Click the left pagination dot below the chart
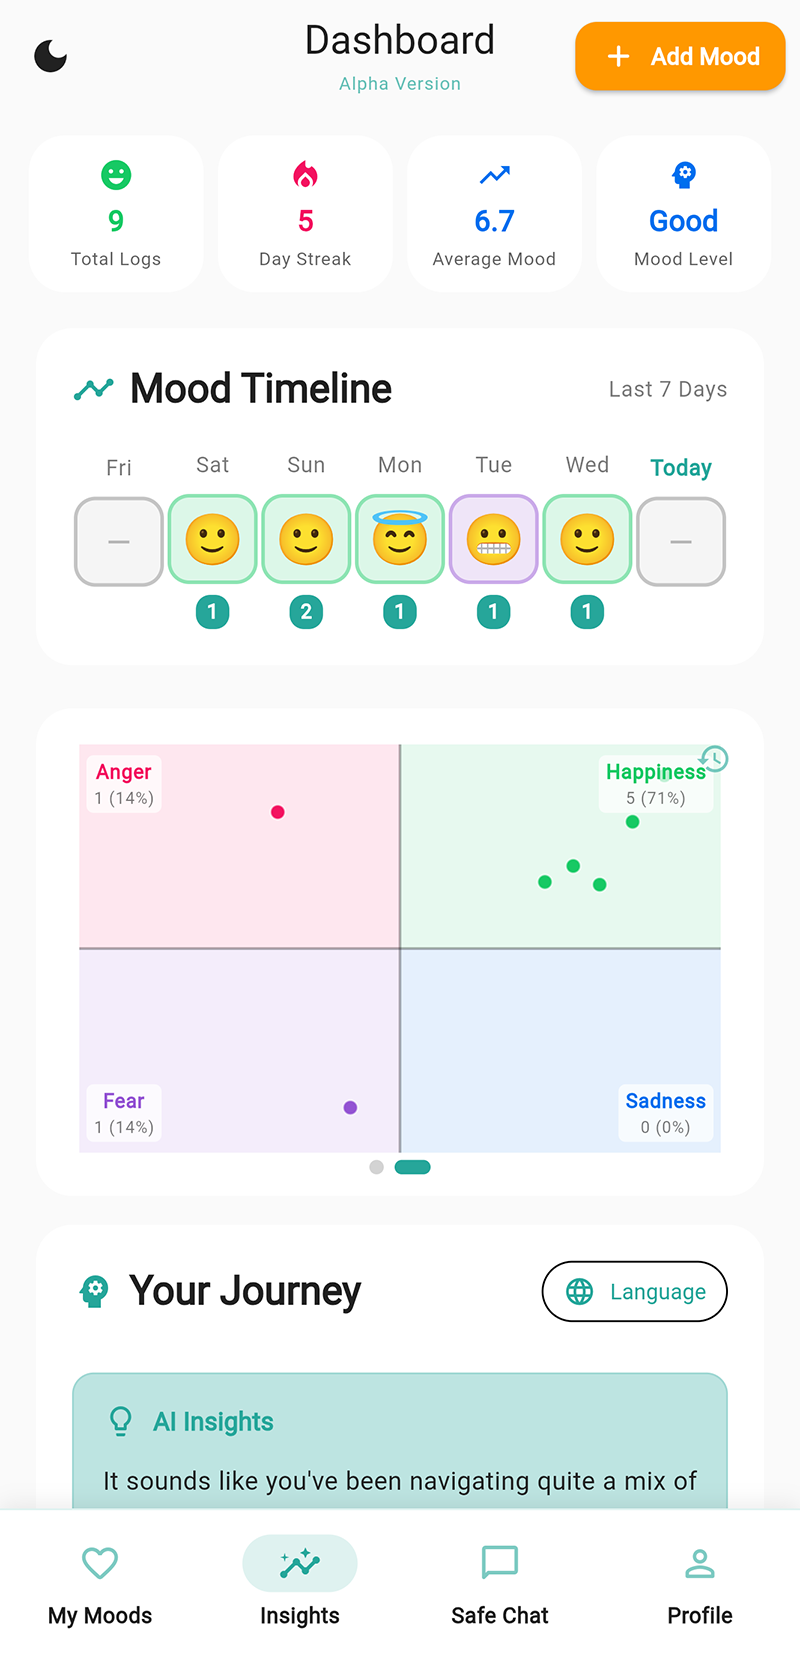The height and width of the screenshot is (1660, 800). [376, 1167]
